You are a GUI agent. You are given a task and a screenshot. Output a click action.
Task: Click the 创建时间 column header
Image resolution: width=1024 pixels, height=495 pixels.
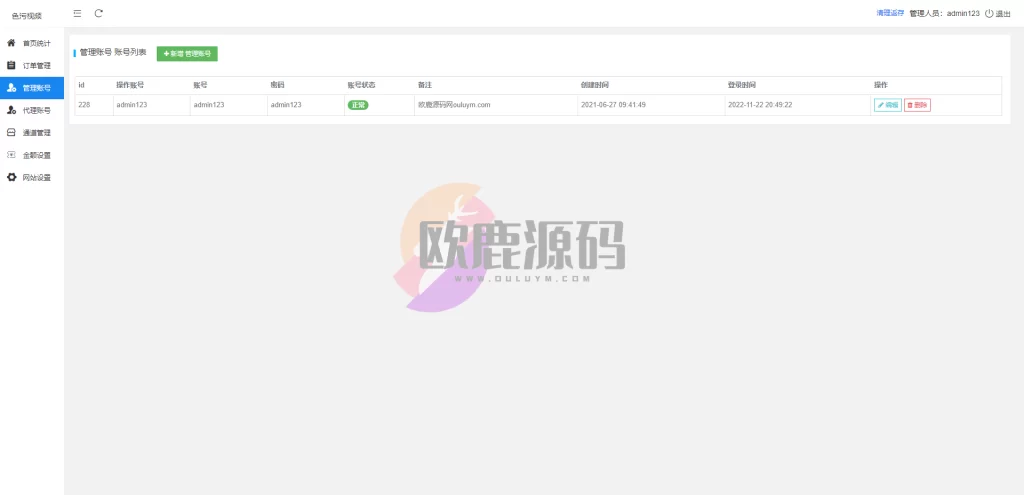point(595,86)
